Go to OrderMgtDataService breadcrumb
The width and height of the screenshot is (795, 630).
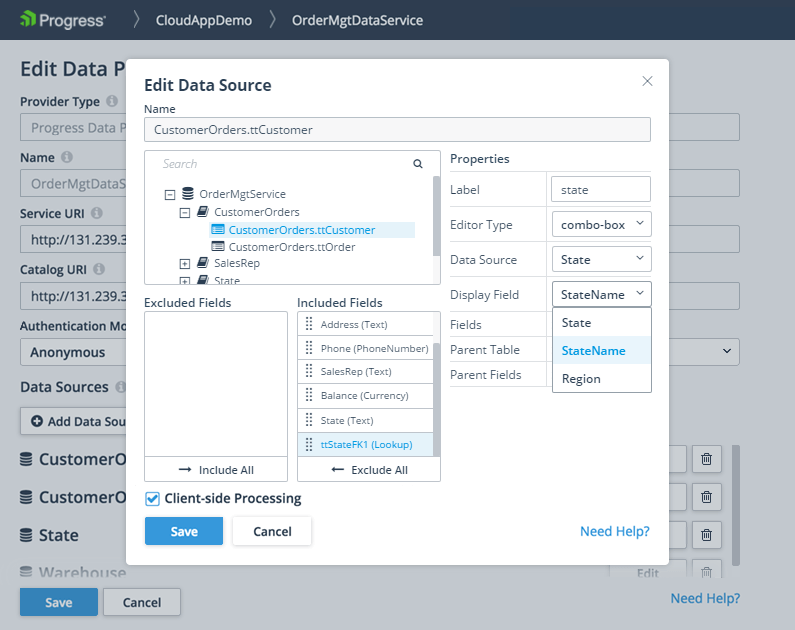tap(357, 20)
